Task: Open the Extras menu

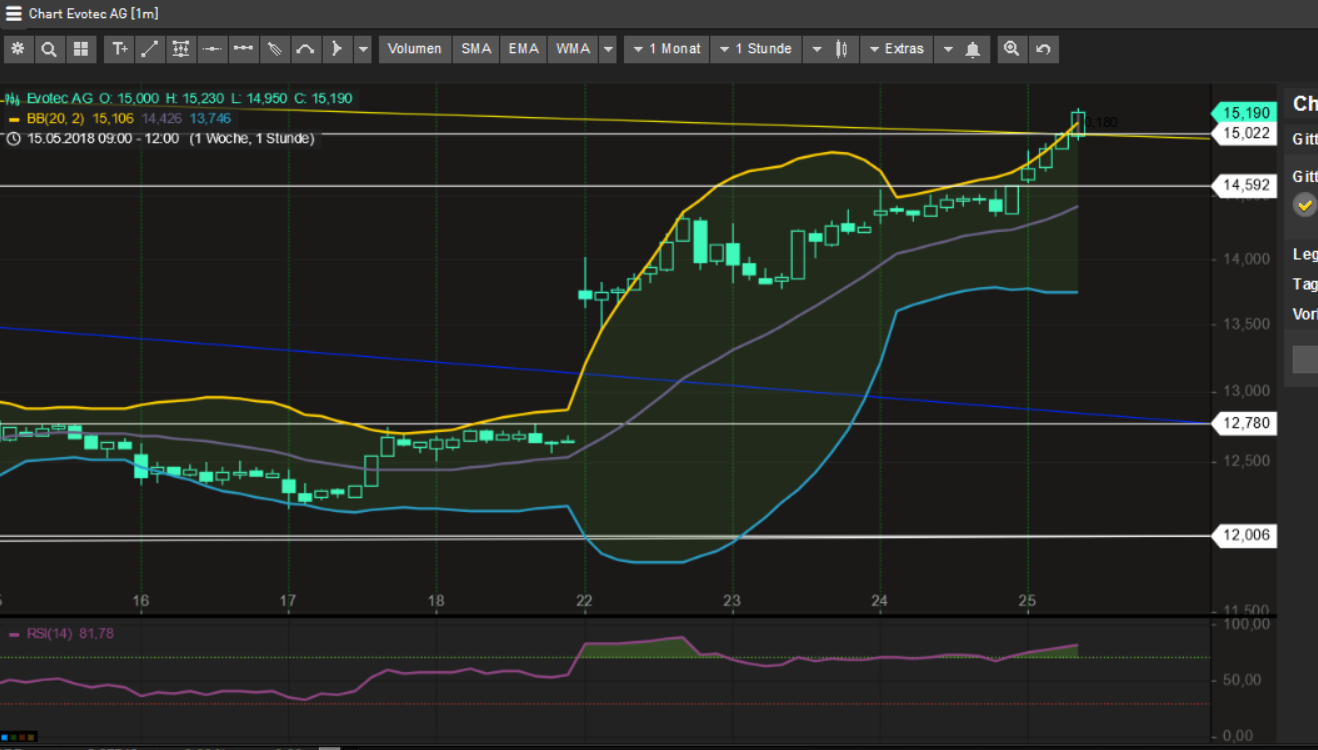Action: 896,49
